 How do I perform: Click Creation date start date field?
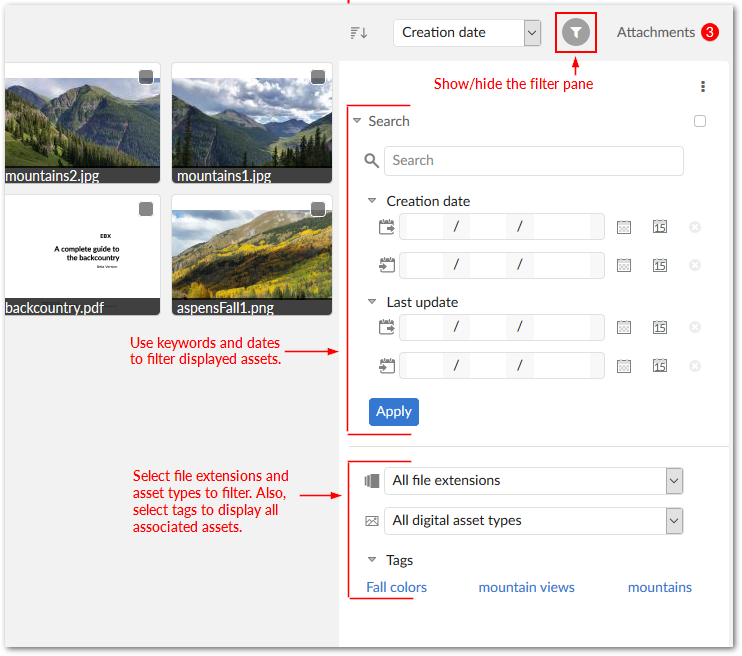[x=502, y=227]
